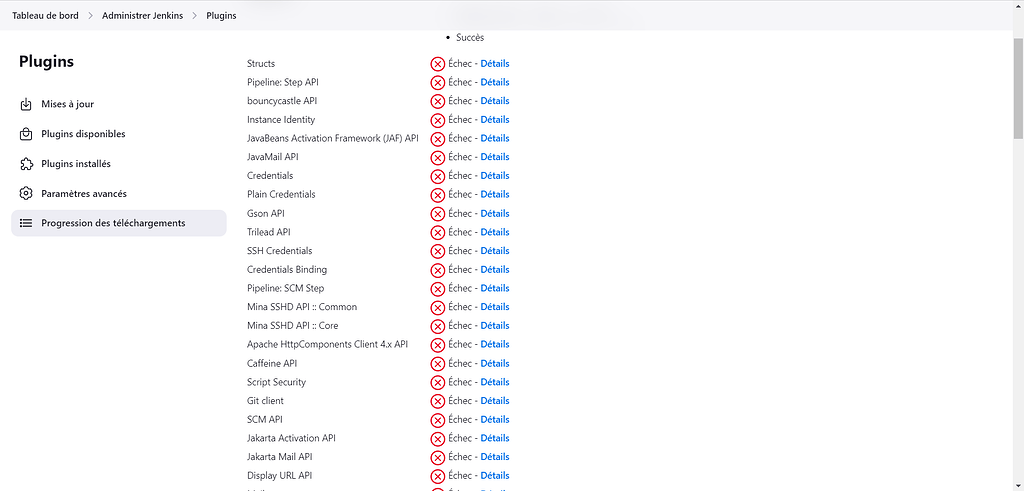Image resolution: width=1024 pixels, height=491 pixels.
Task: Click the Paramètres avancés gear icon
Action: [27, 194]
